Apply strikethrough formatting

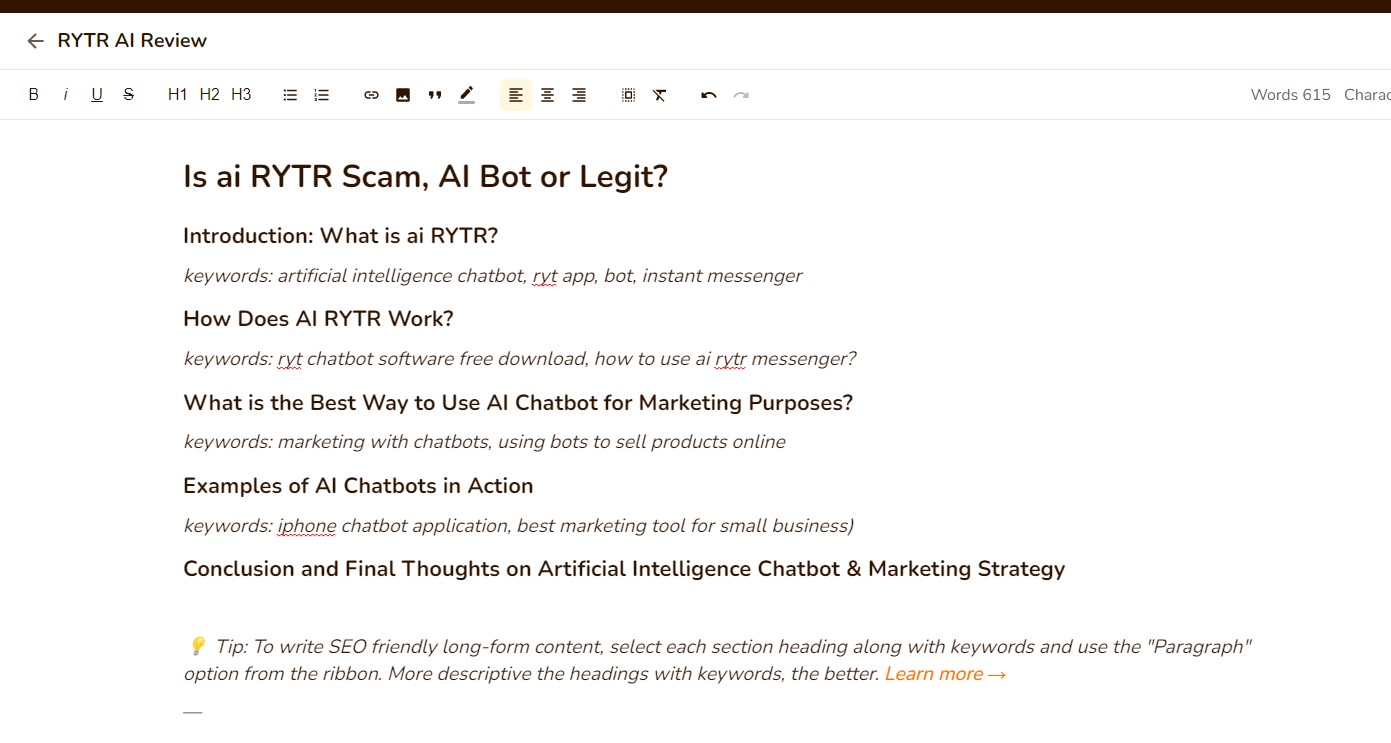click(x=129, y=95)
